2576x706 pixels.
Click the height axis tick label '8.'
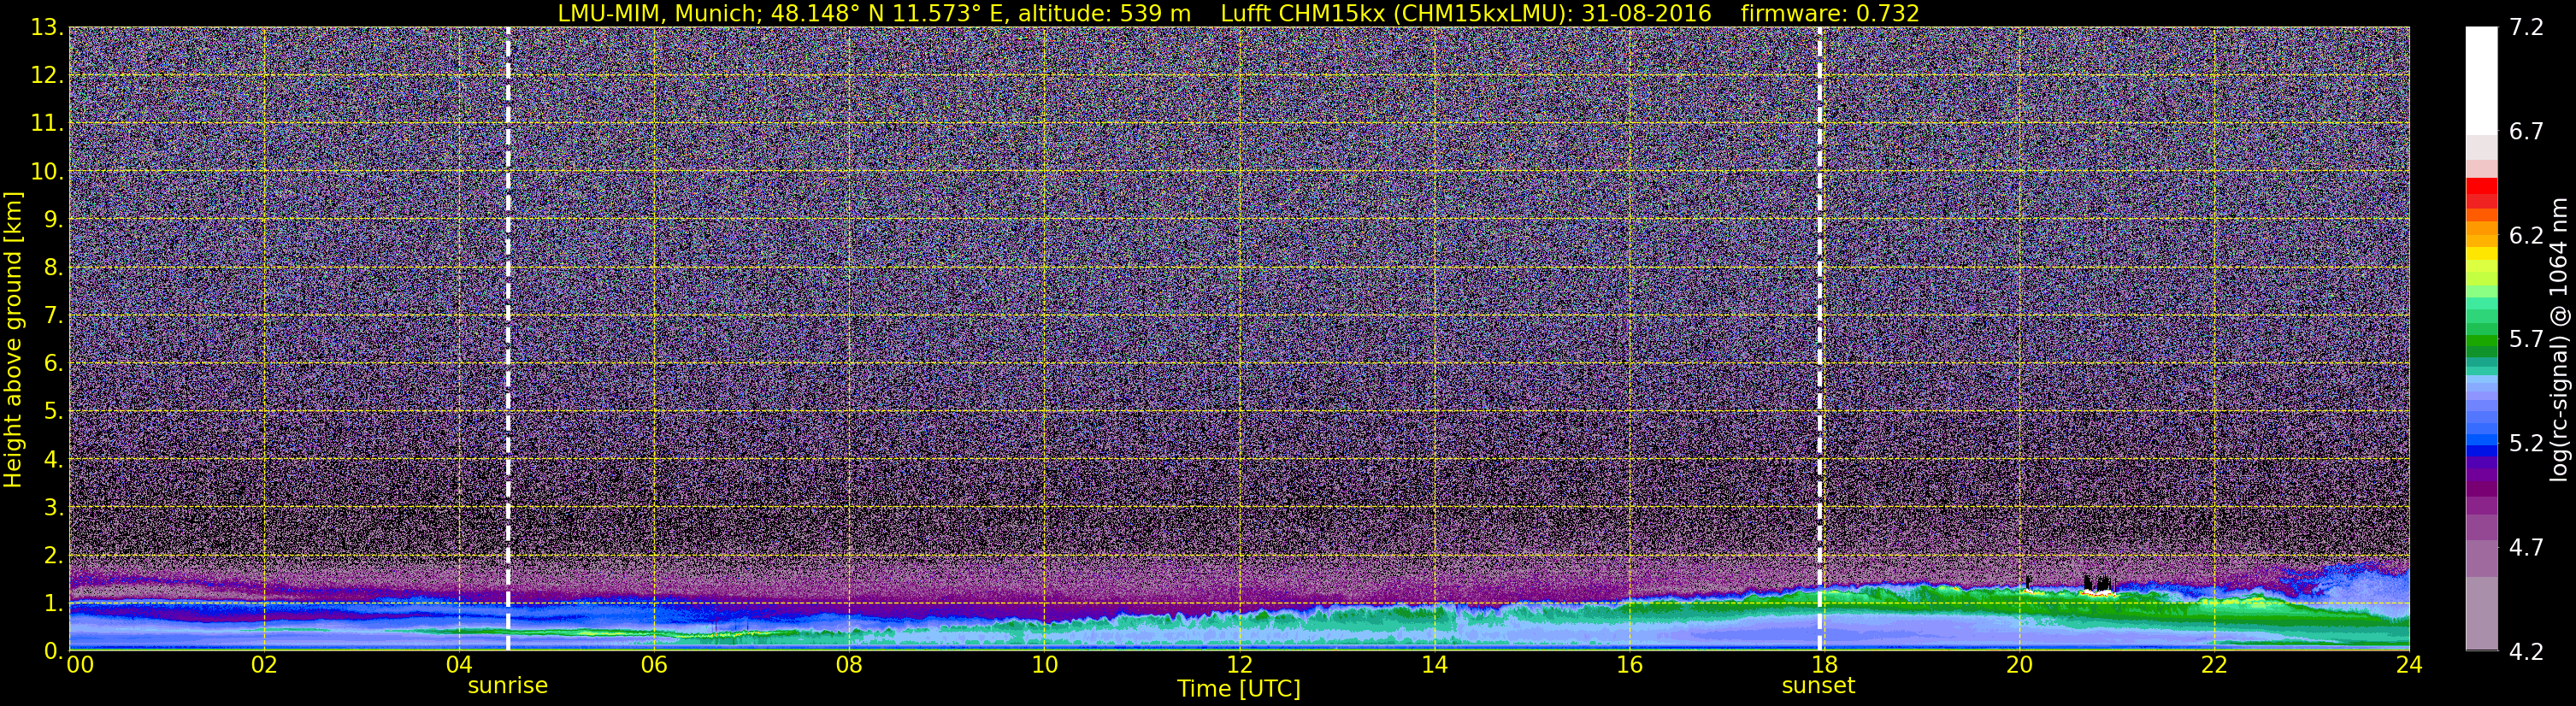(x=53, y=267)
